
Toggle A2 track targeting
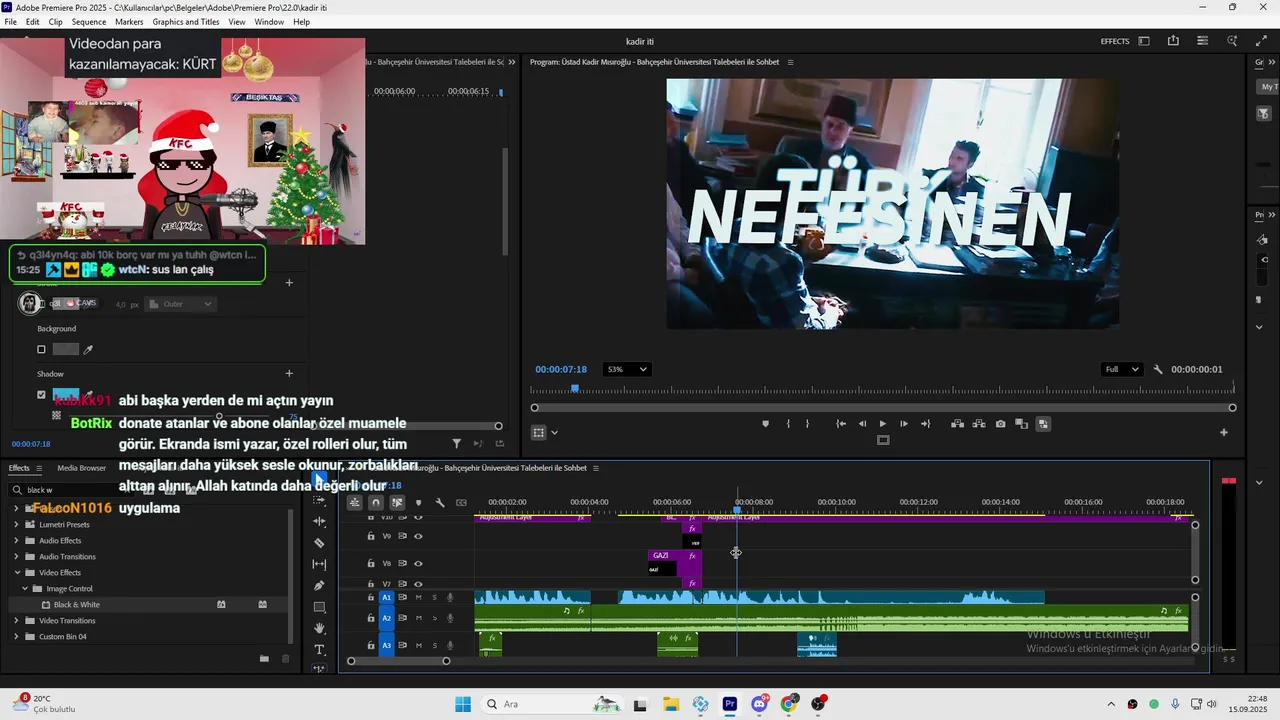(386, 618)
